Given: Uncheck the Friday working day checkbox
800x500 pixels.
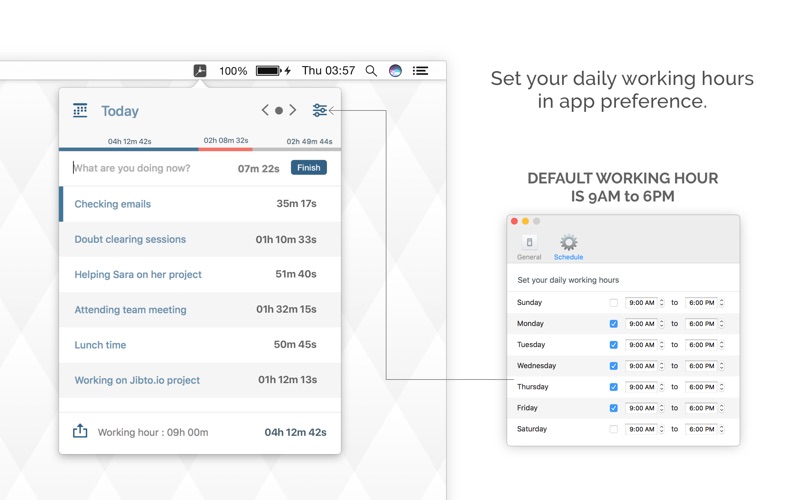Looking at the screenshot, I should [613, 408].
